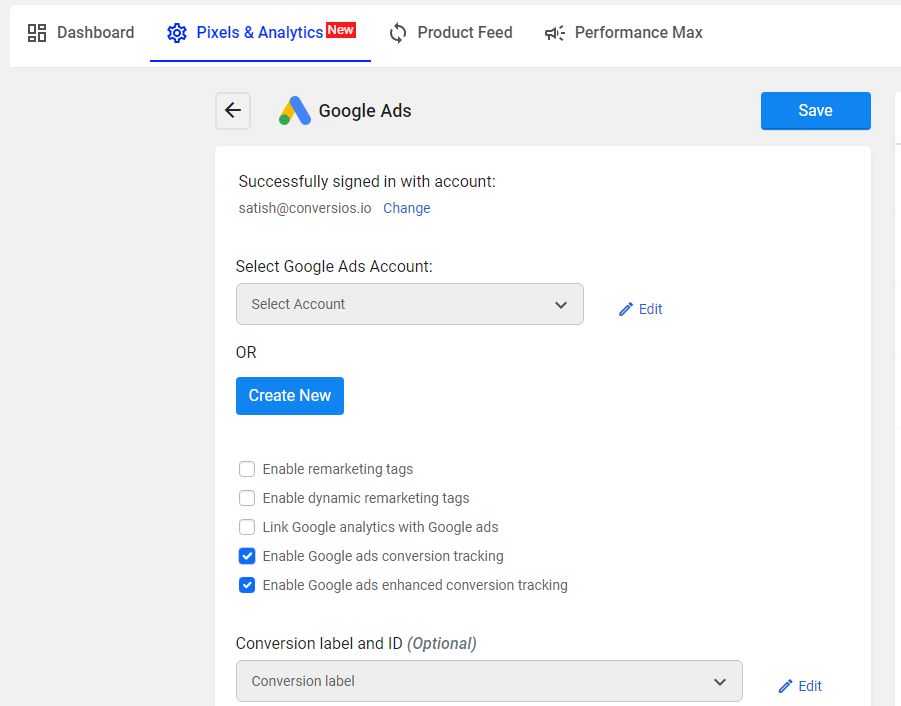Open the Performance Max tab
Viewport: 901px width, 706px height.
click(x=623, y=33)
